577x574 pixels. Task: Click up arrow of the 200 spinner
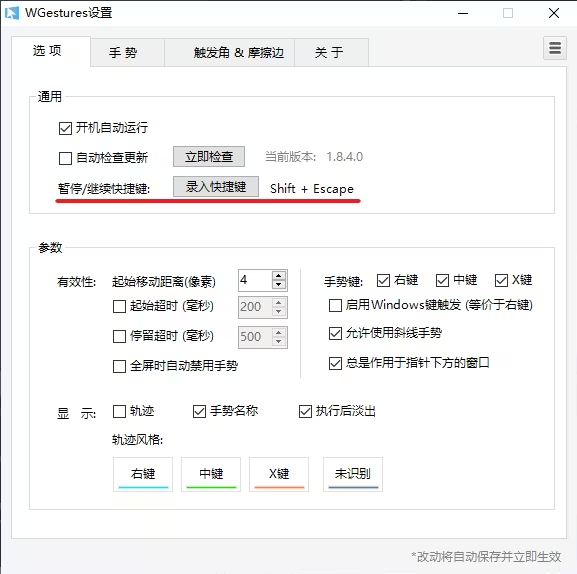point(279,302)
